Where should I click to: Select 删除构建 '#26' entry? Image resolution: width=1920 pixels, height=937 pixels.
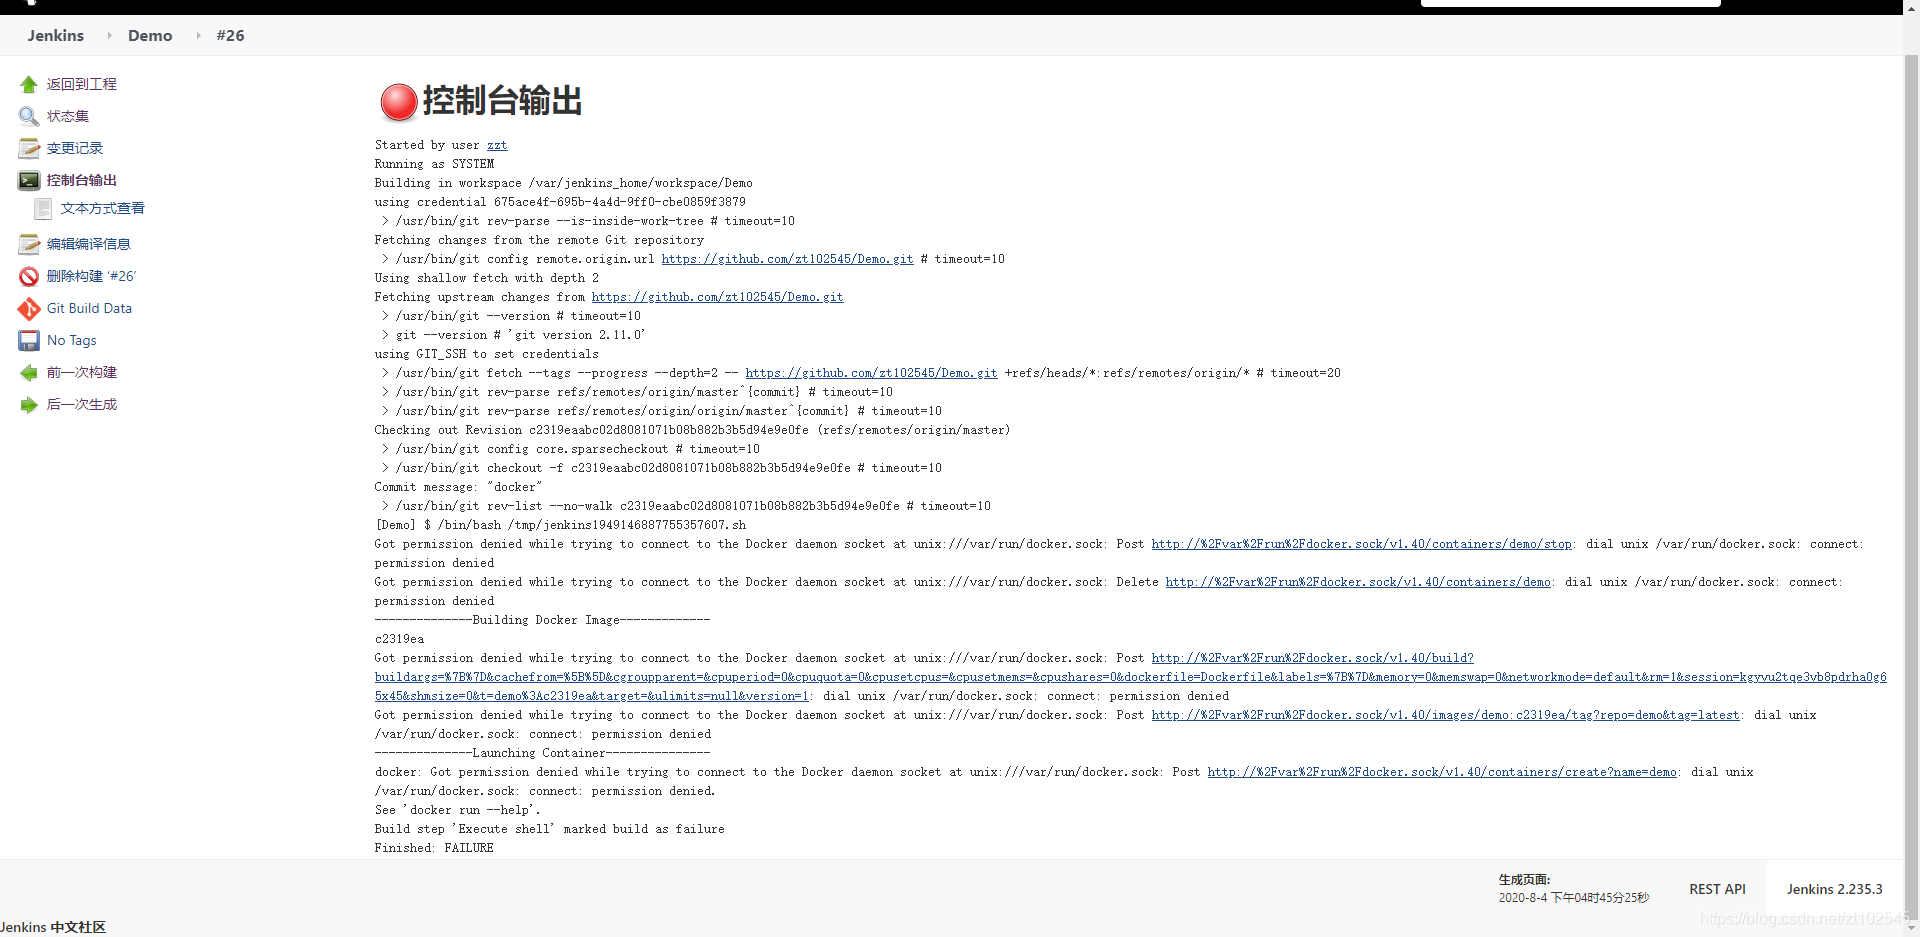pyautogui.click(x=91, y=276)
